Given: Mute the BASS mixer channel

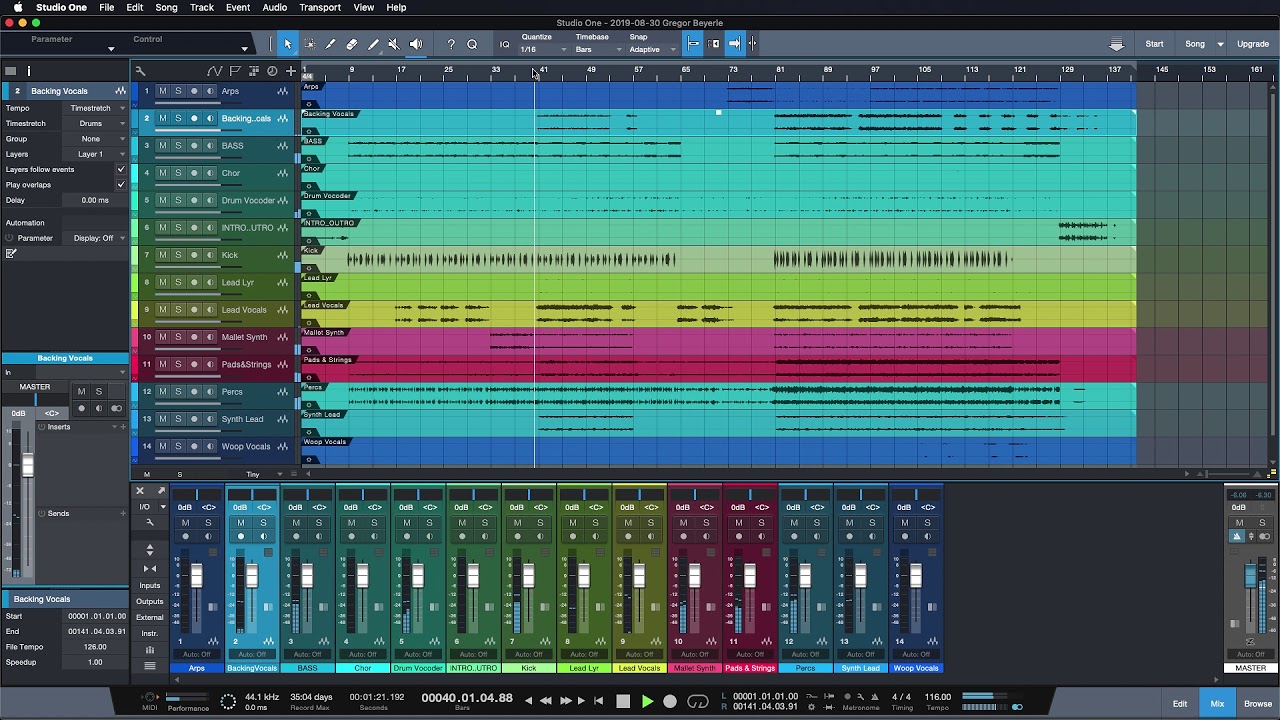Looking at the screenshot, I should pyautogui.click(x=295, y=523).
